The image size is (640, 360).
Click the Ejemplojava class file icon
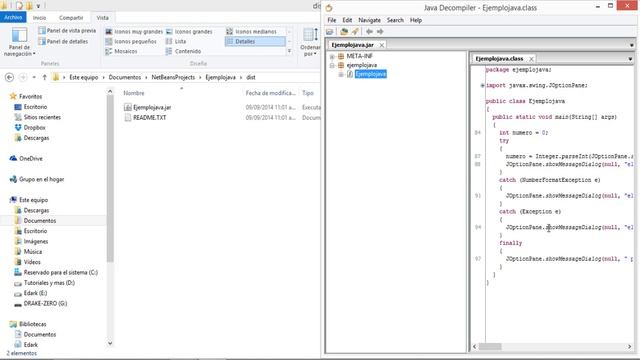tap(350, 74)
